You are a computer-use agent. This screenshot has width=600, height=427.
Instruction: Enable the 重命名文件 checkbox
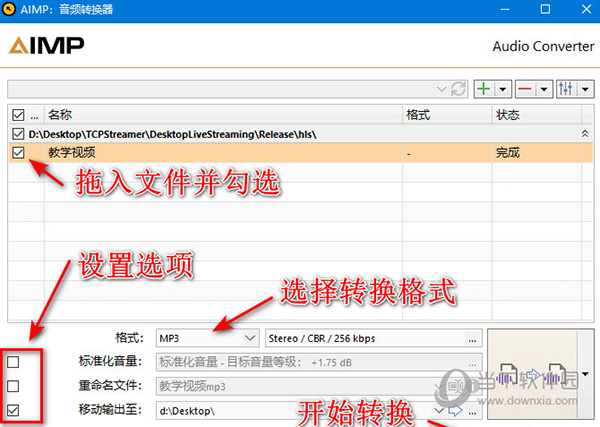[x=13, y=386]
